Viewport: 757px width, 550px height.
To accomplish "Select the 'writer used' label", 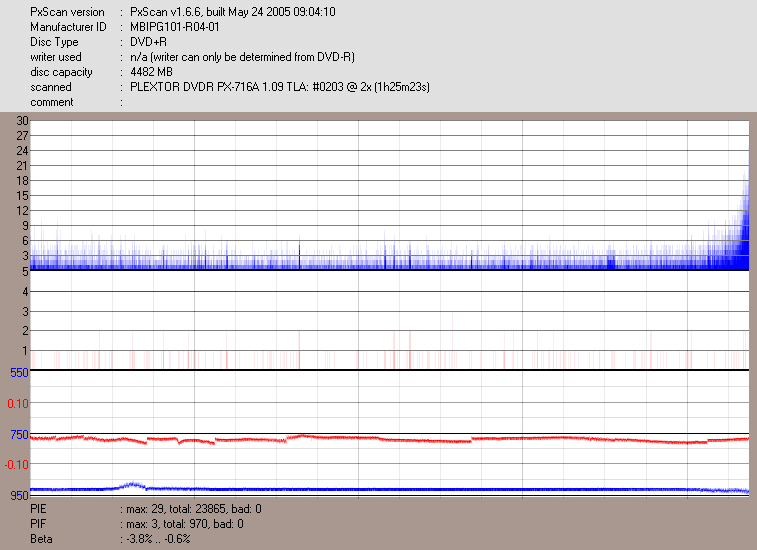I will click(x=56, y=57).
